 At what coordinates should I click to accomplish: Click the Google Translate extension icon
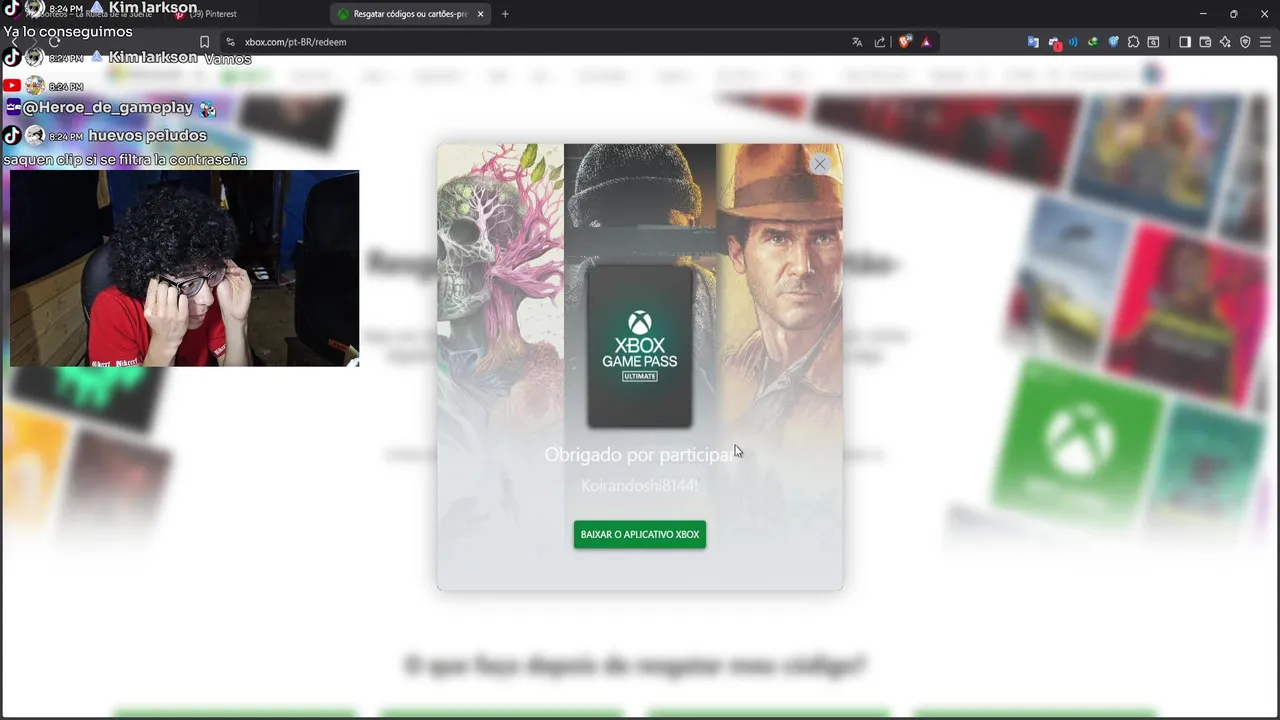click(x=1033, y=42)
